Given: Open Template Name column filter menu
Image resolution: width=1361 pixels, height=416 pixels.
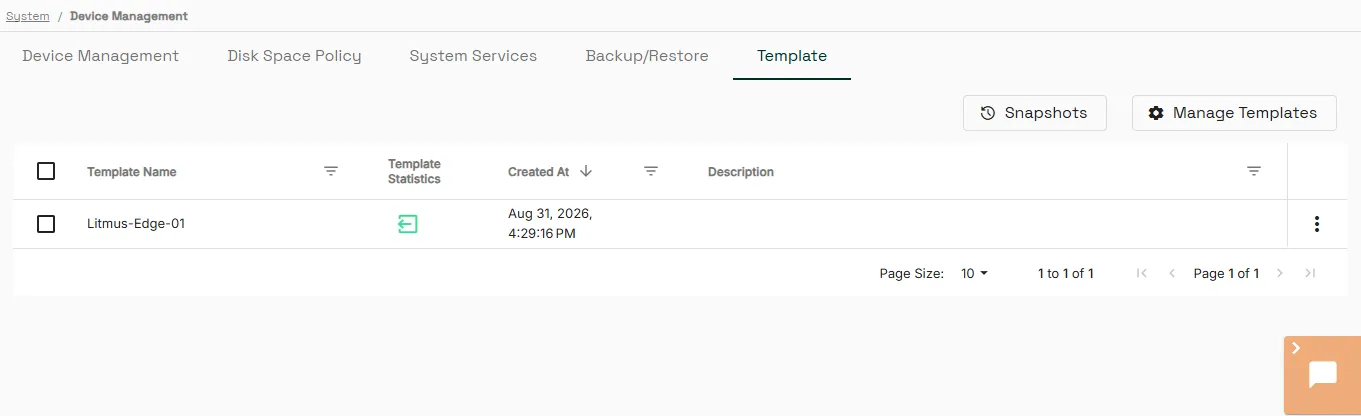Looking at the screenshot, I should [331, 171].
